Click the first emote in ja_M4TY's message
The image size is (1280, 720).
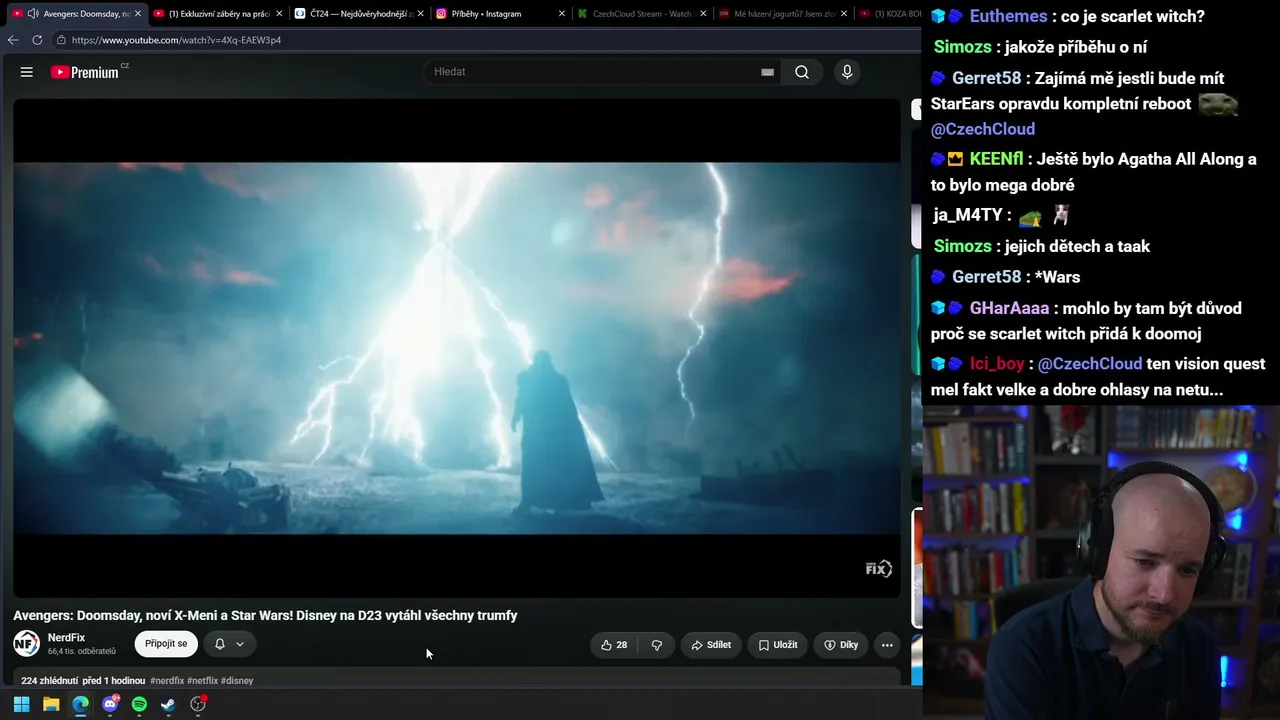coord(1030,216)
